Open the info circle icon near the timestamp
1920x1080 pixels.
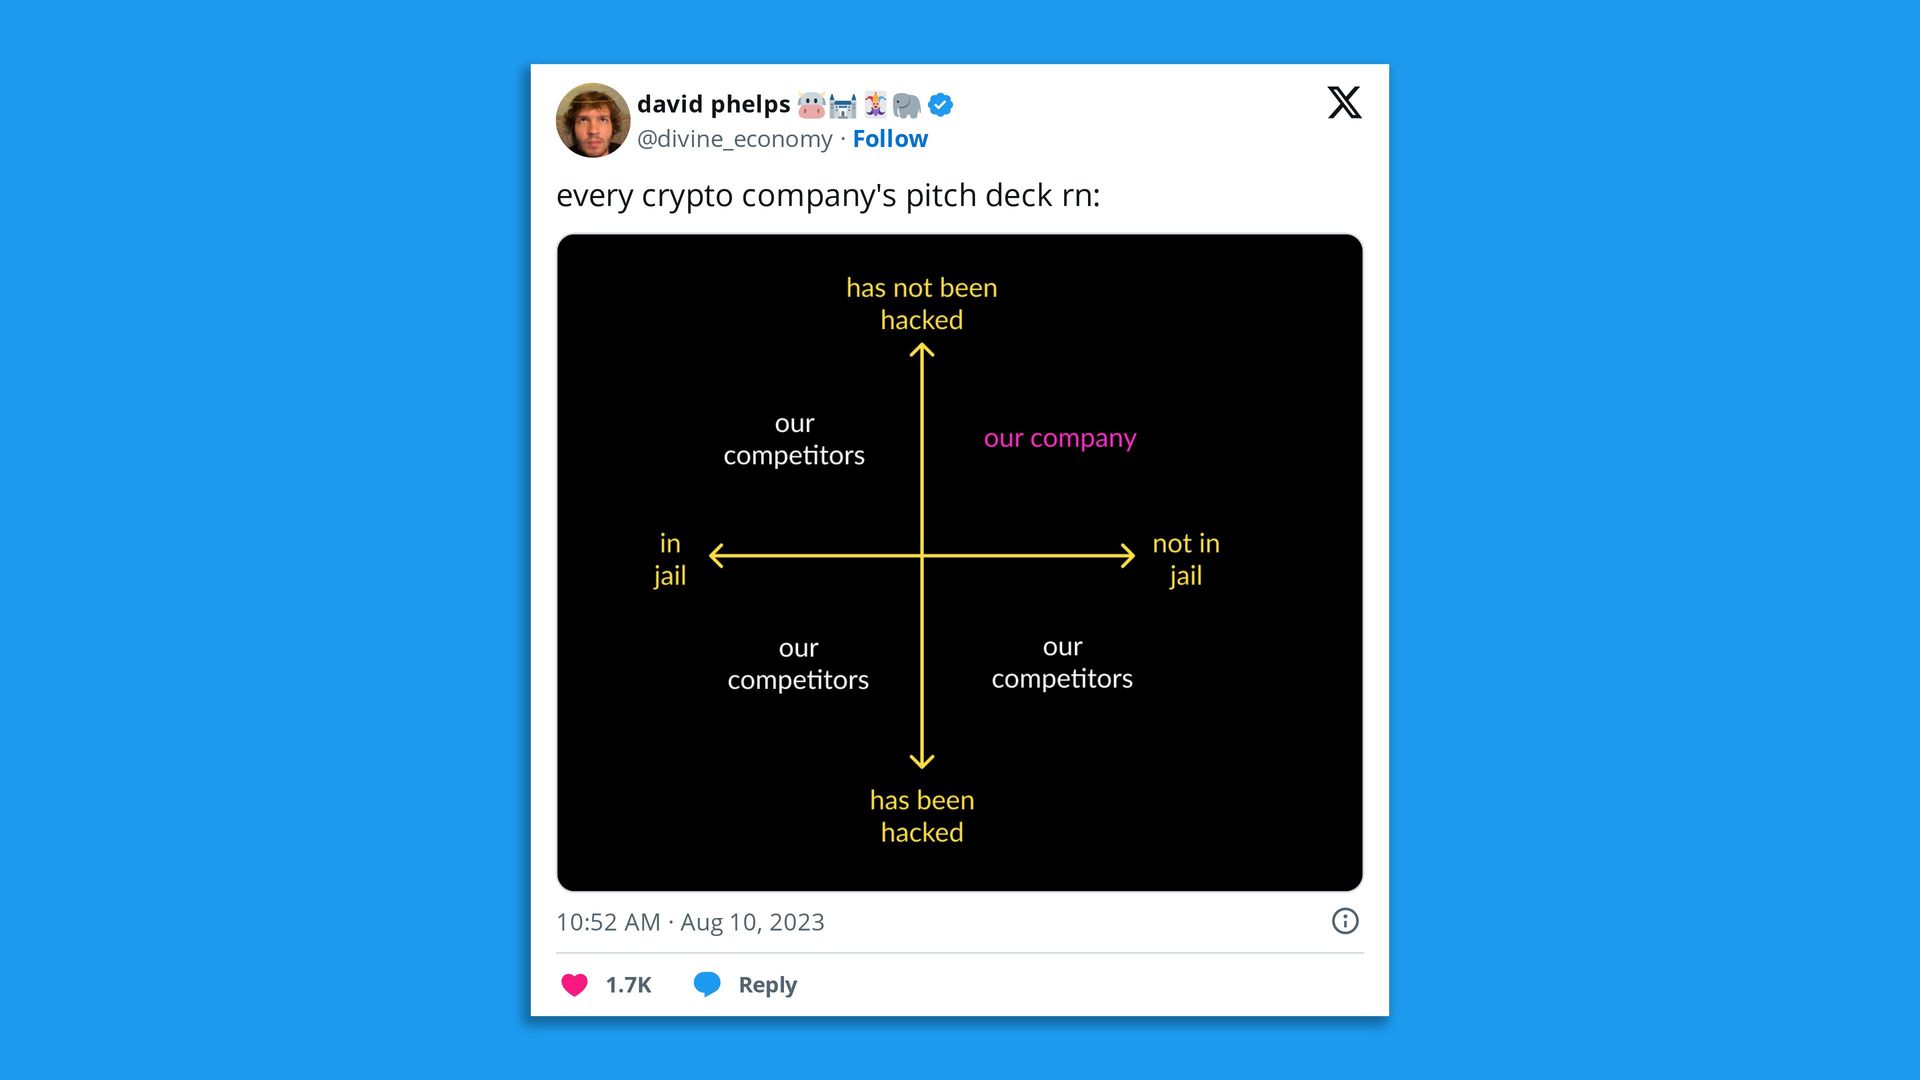click(1346, 921)
